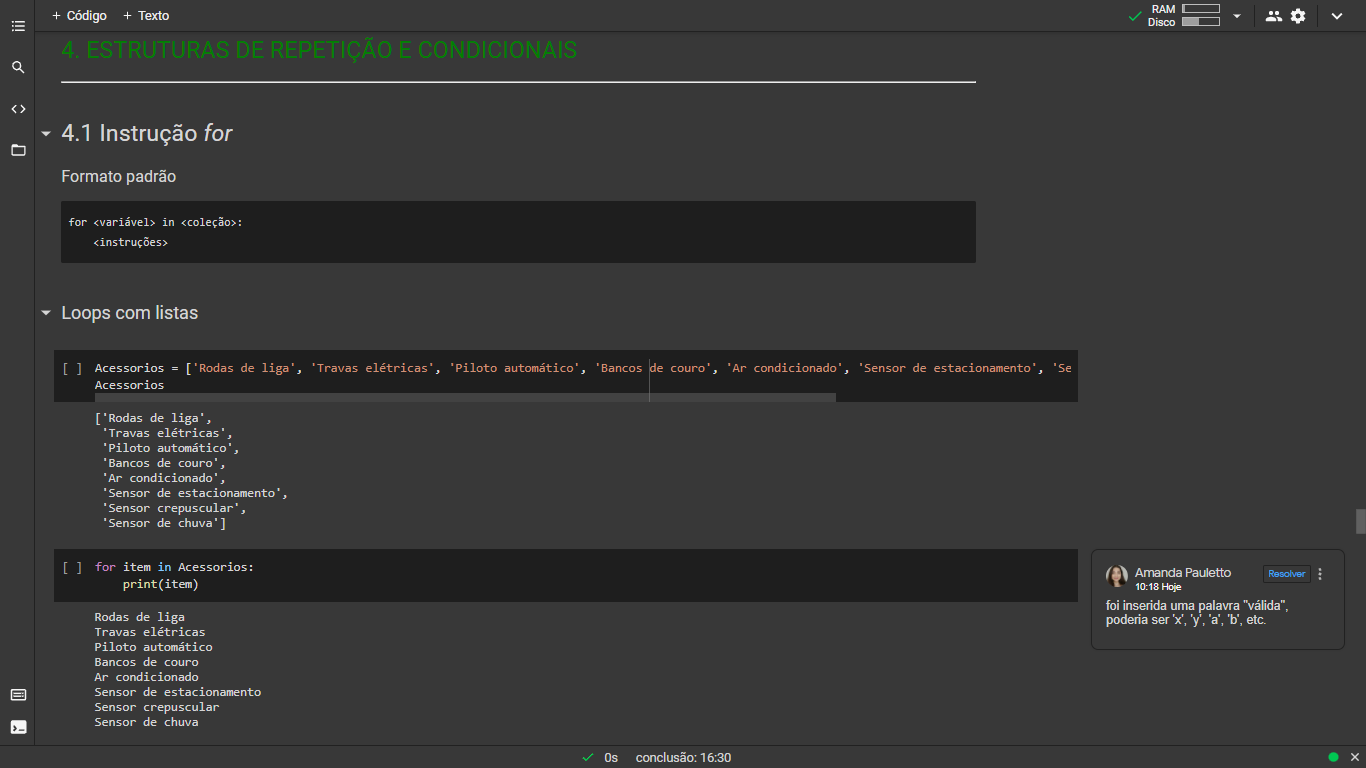Click the '10:18 Hoje' comment timestamp
Screen dimensions: 1366x768
tap(1158, 587)
